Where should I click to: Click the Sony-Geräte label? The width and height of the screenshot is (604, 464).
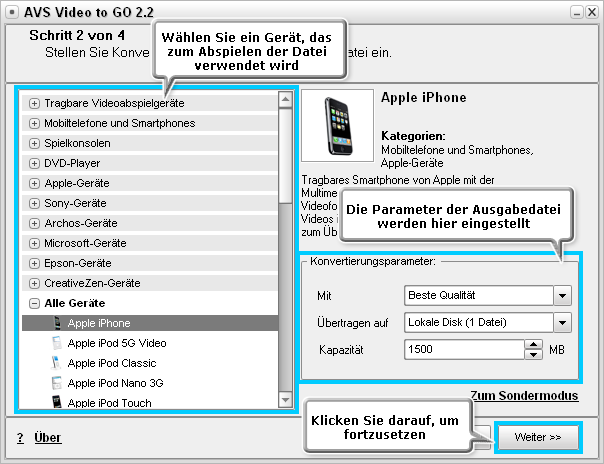[75, 203]
